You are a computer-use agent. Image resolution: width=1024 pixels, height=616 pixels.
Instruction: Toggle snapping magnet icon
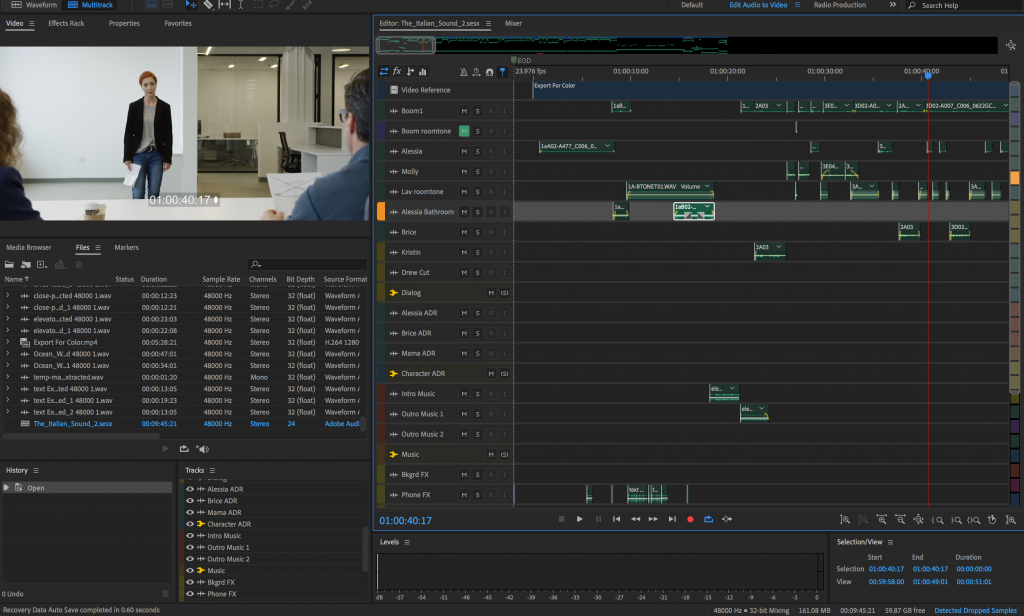[x=489, y=72]
